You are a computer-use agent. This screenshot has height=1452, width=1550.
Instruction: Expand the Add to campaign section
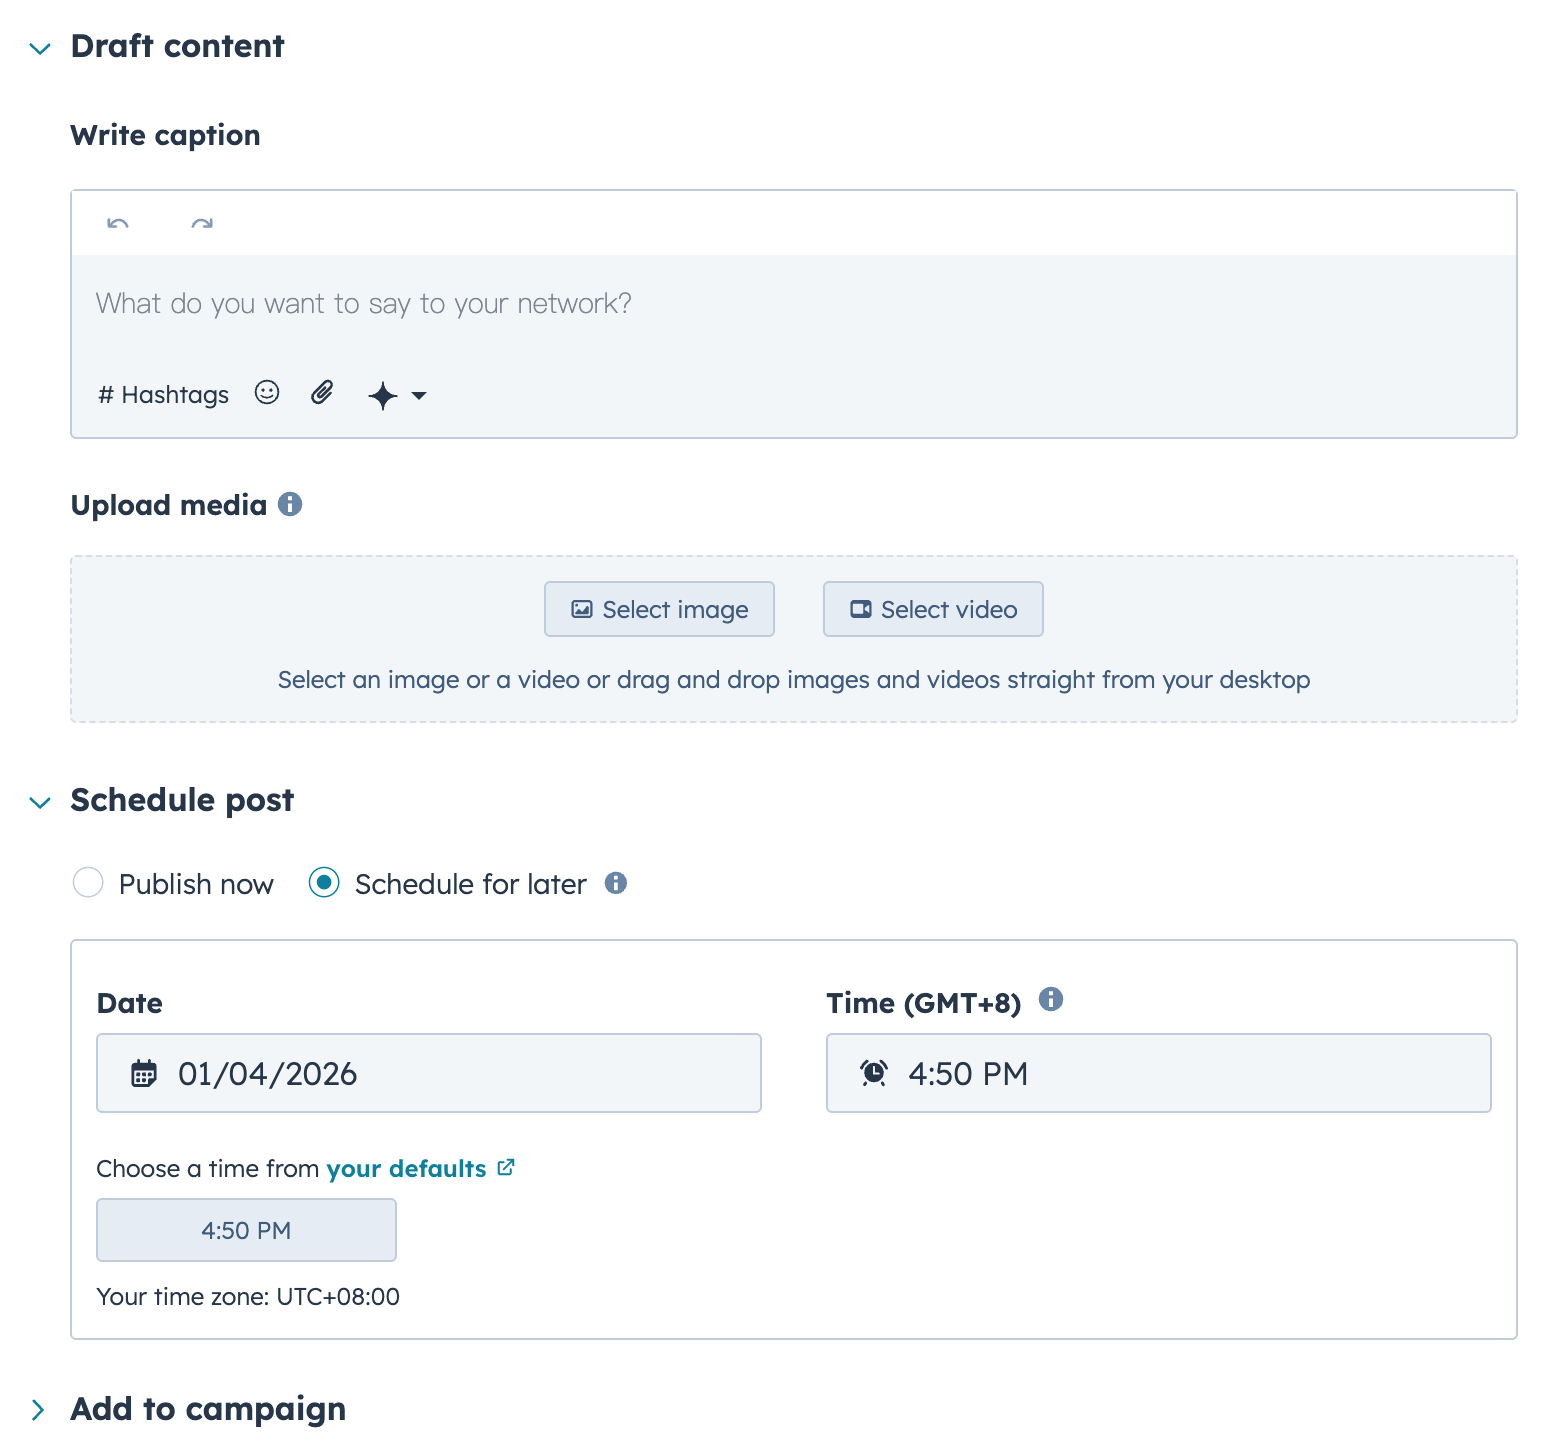point(38,1410)
